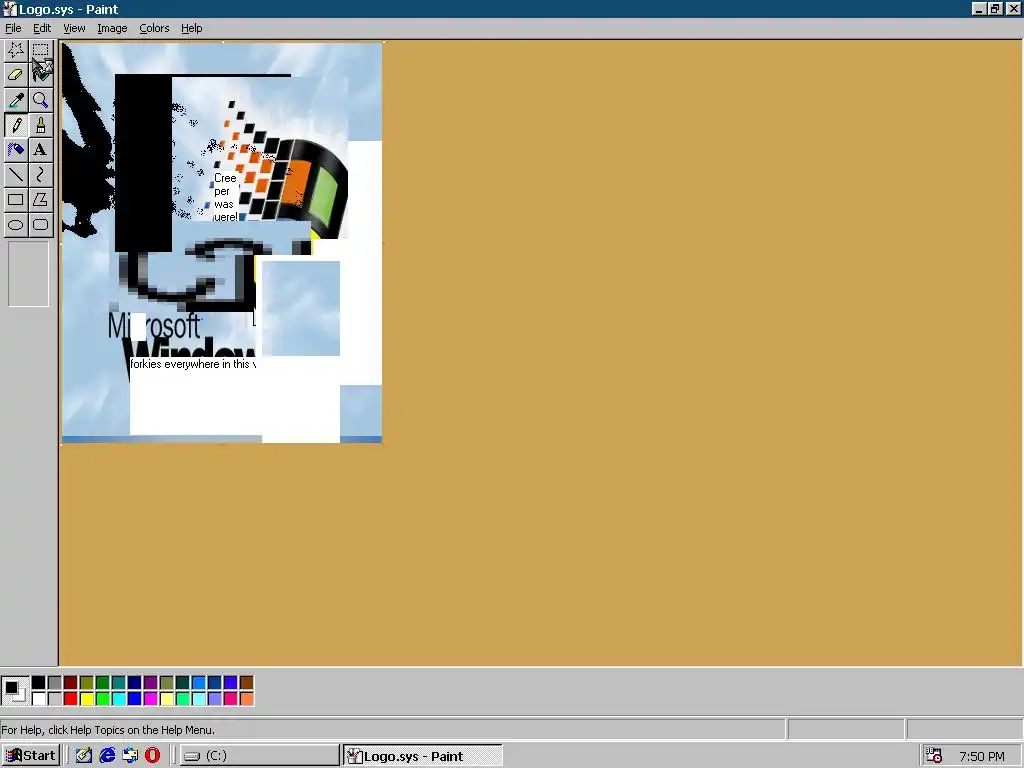The image size is (1024, 768).
Task: Switch to the (C:) taskbar window
Action: (x=259, y=756)
